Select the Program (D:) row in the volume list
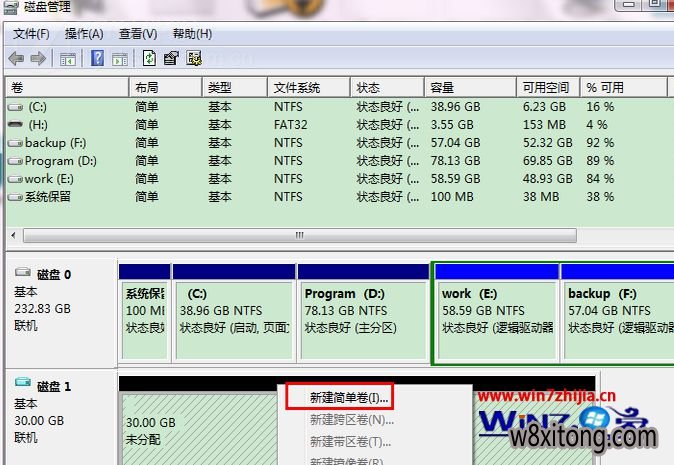This screenshot has height=465, width=674. (62, 160)
